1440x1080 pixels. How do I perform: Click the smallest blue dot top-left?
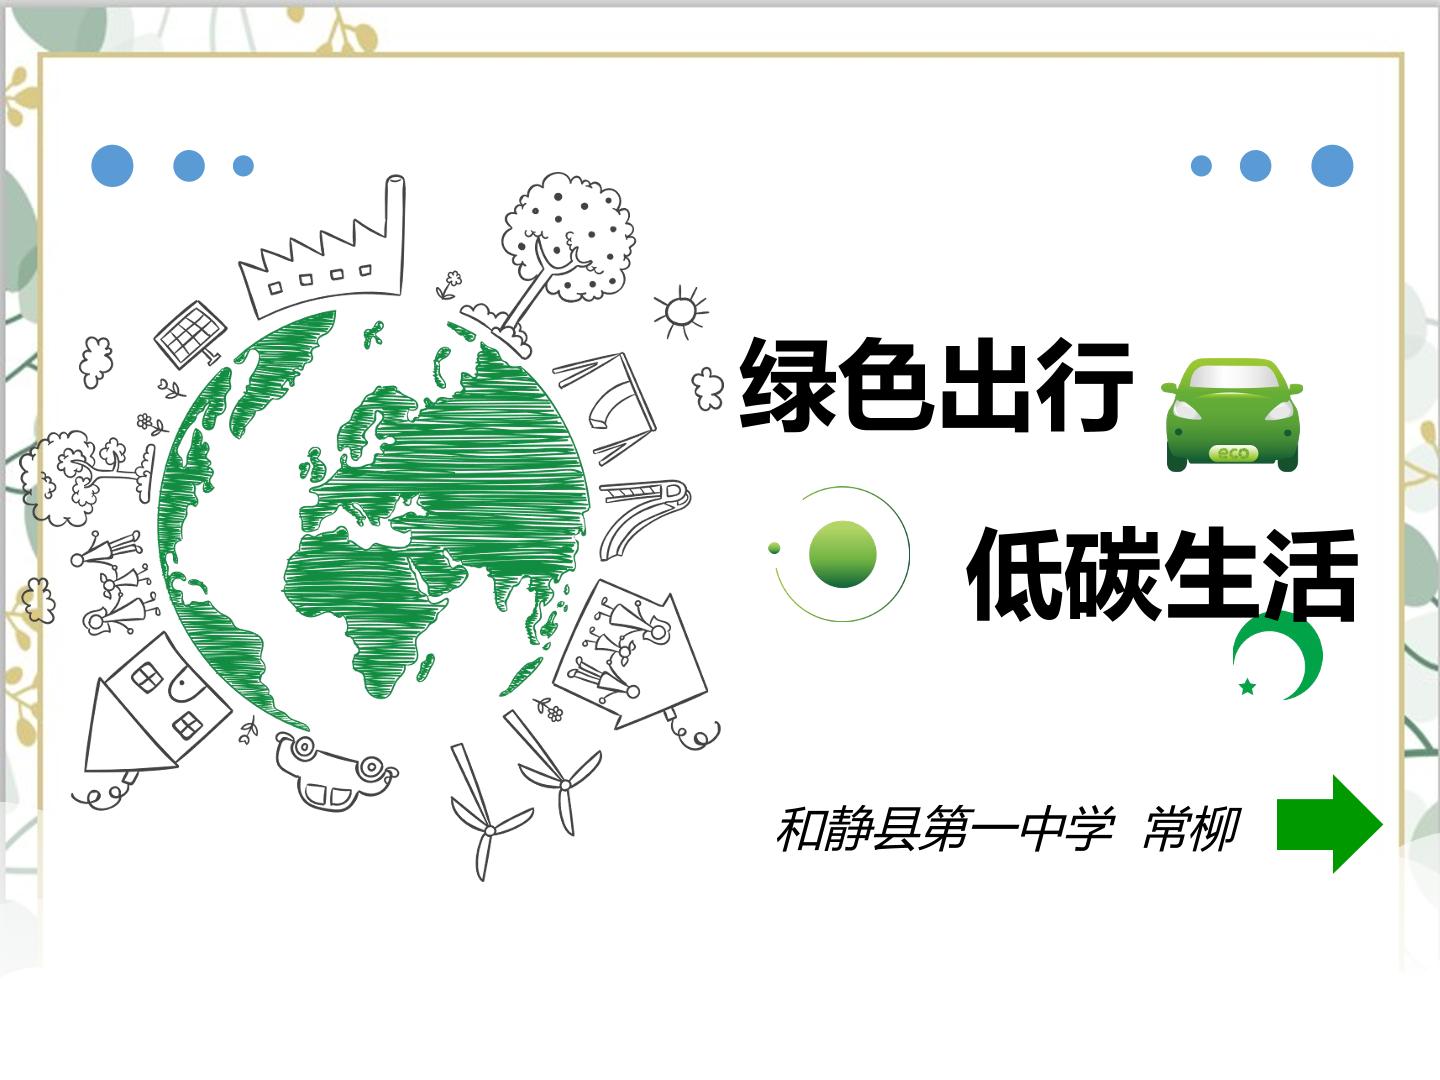[x=243, y=166]
